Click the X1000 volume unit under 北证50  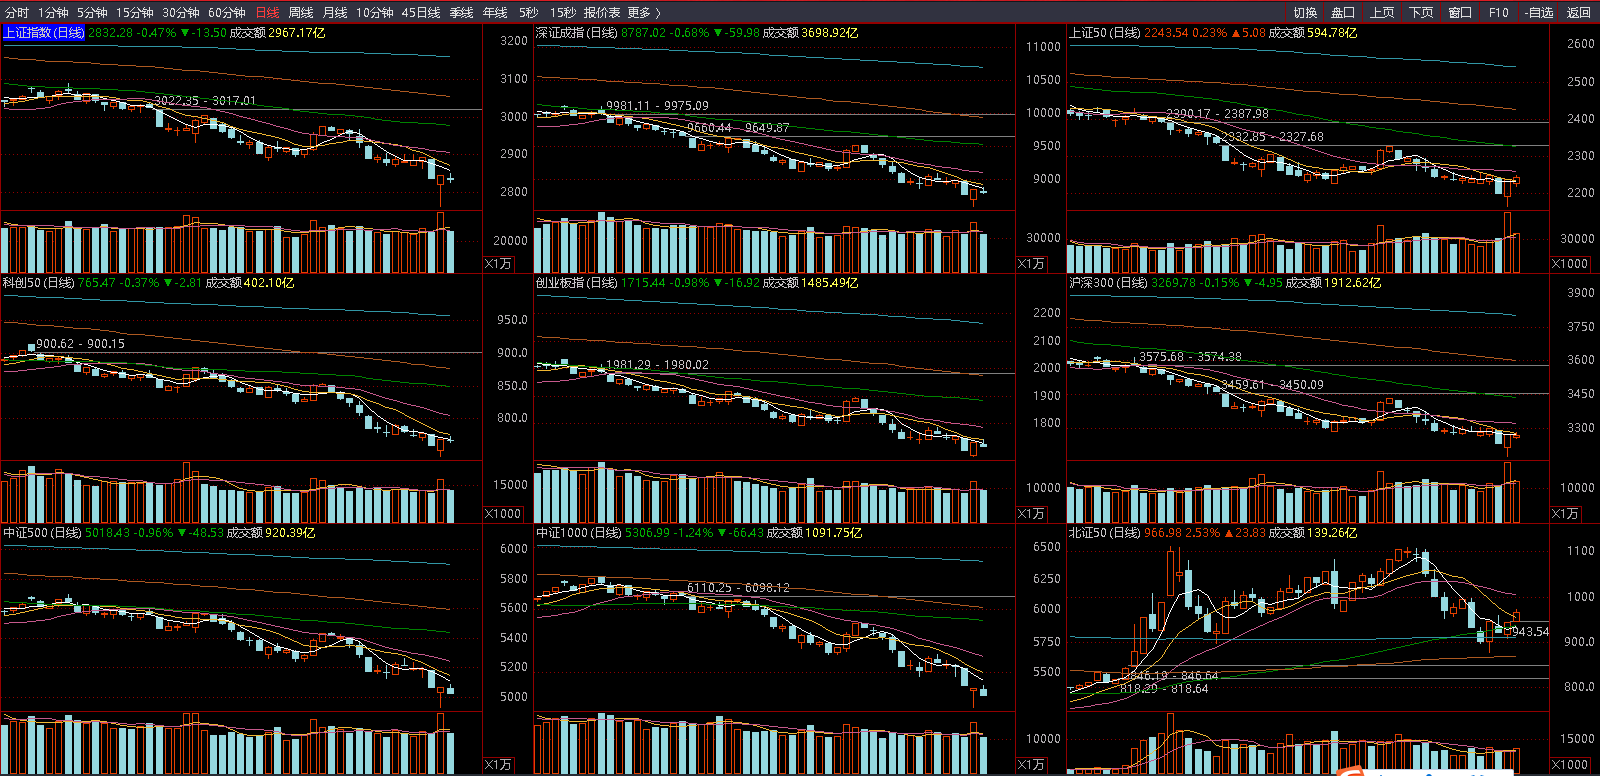coord(1570,765)
